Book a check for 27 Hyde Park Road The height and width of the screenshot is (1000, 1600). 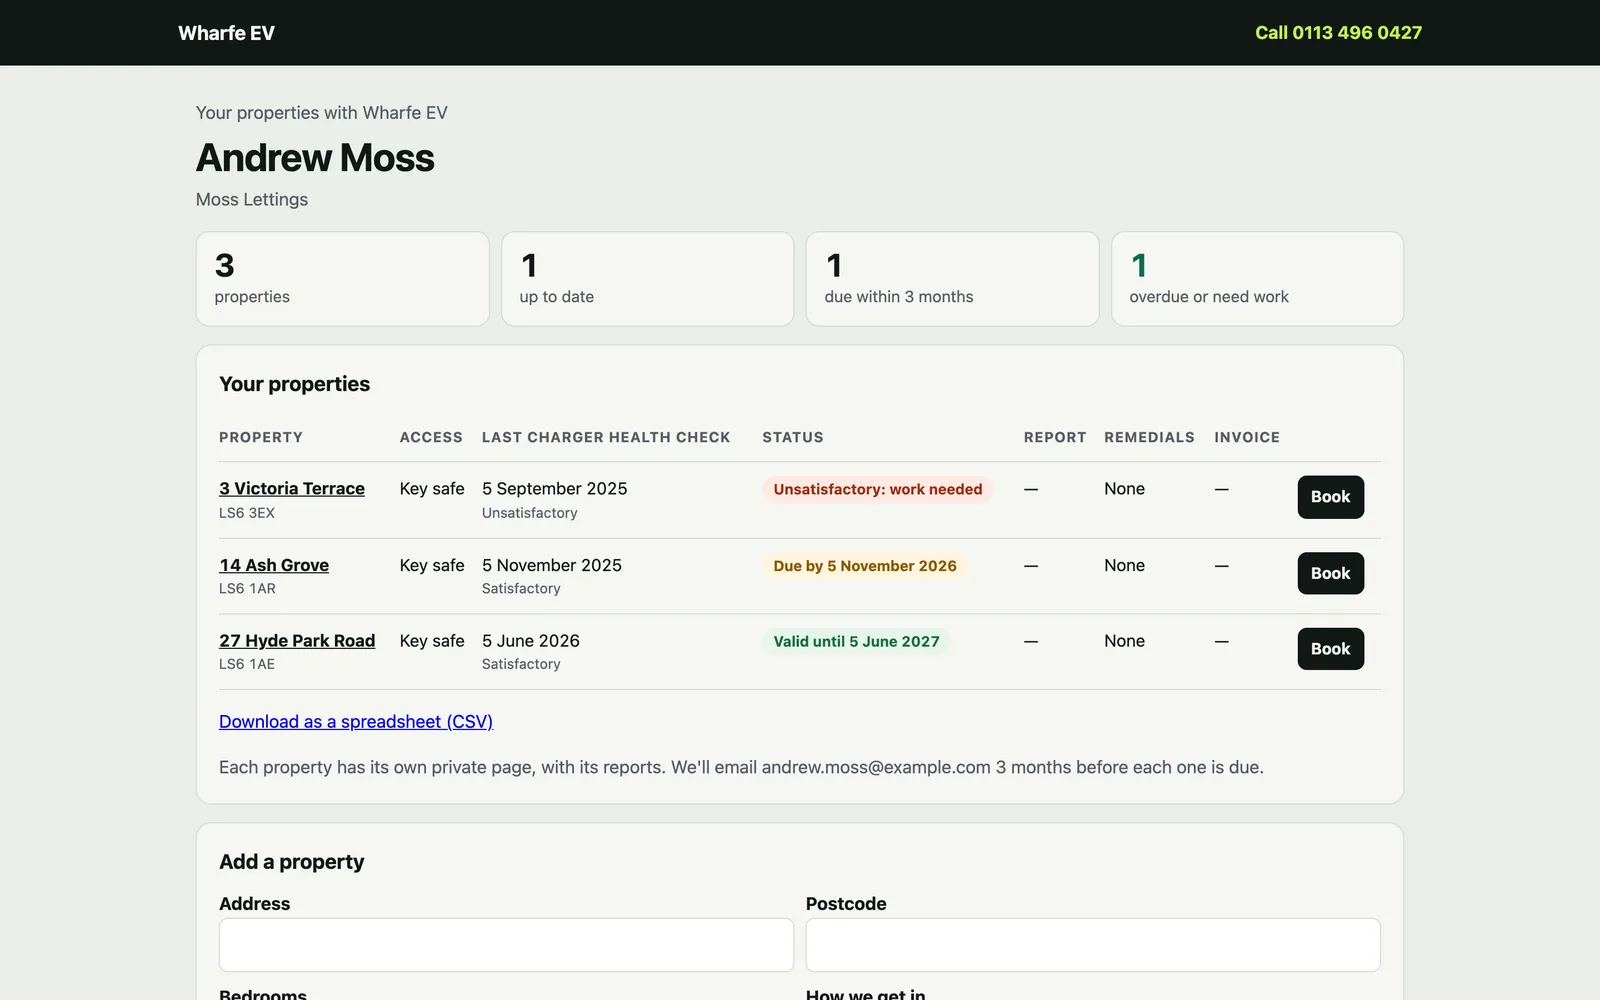click(1330, 649)
